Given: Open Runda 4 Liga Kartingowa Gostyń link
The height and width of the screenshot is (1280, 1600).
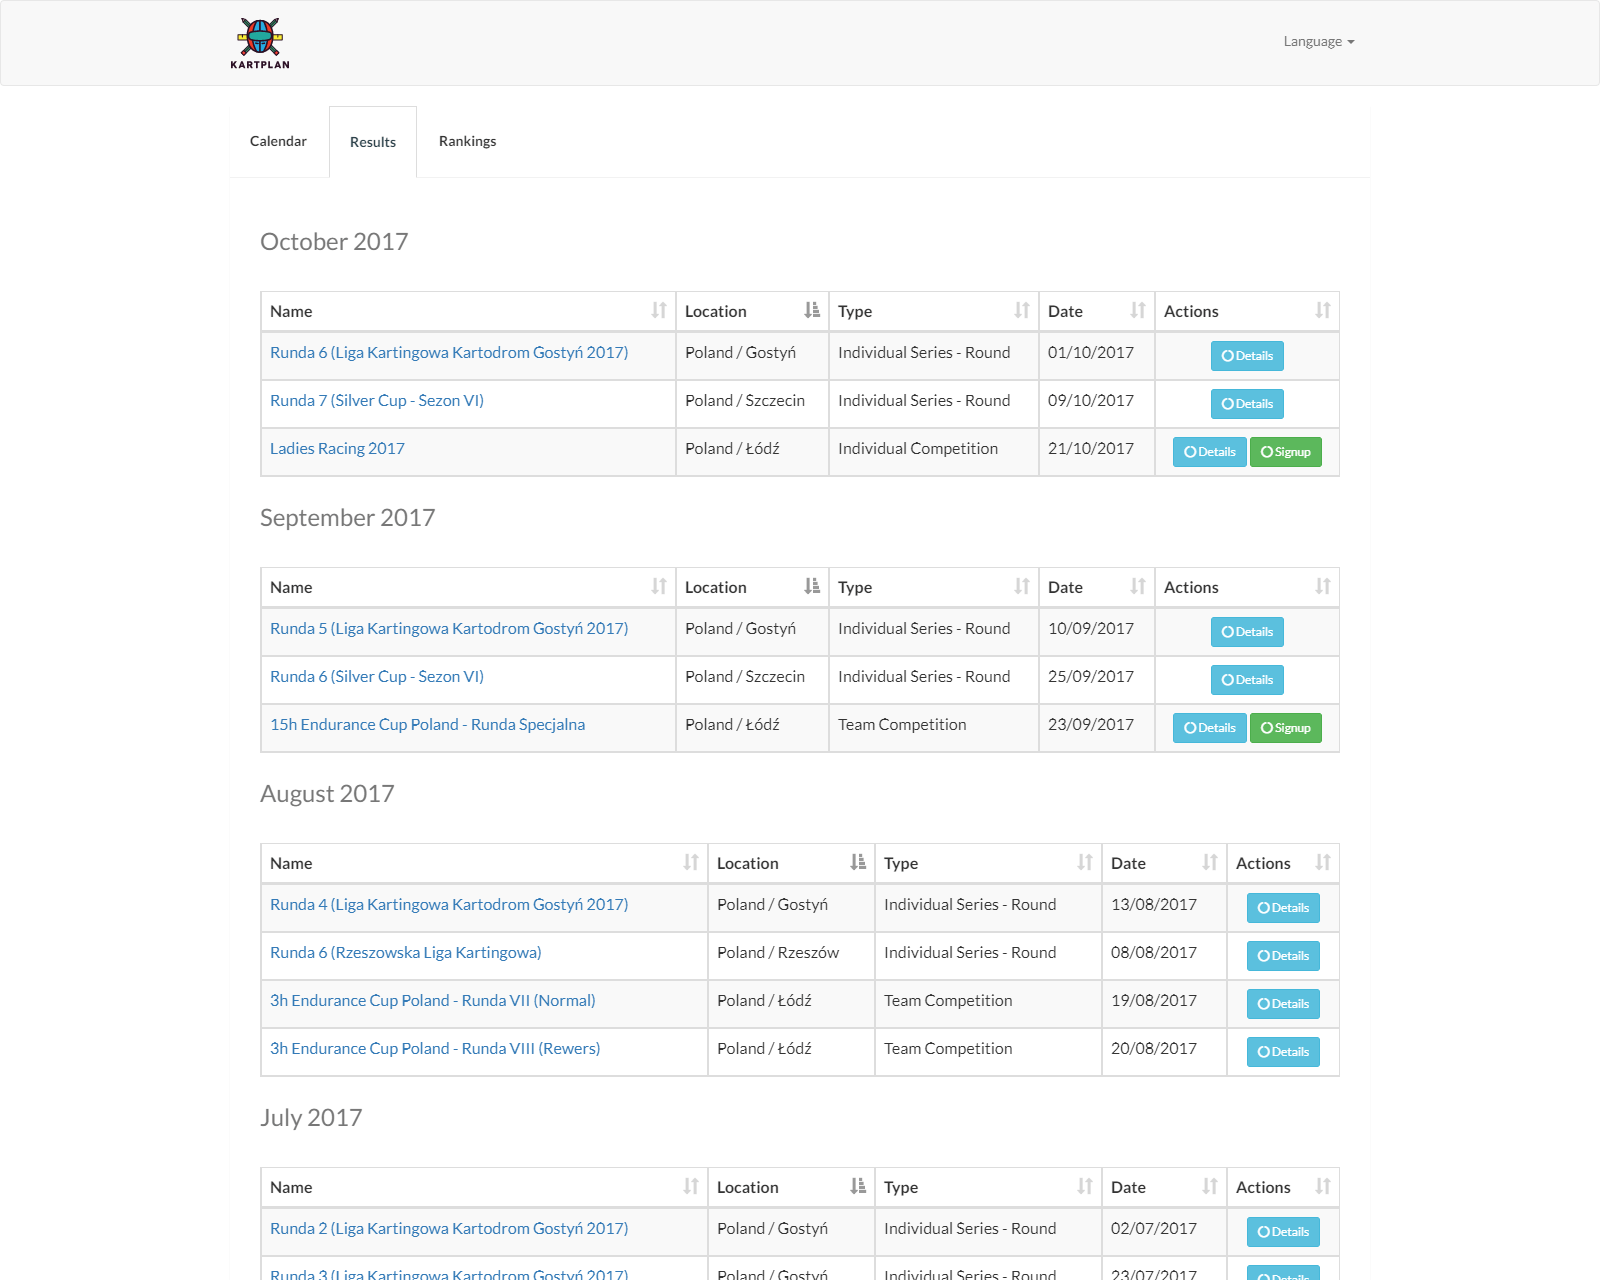Looking at the screenshot, I should pyautogui.click(x=449, y=905).
